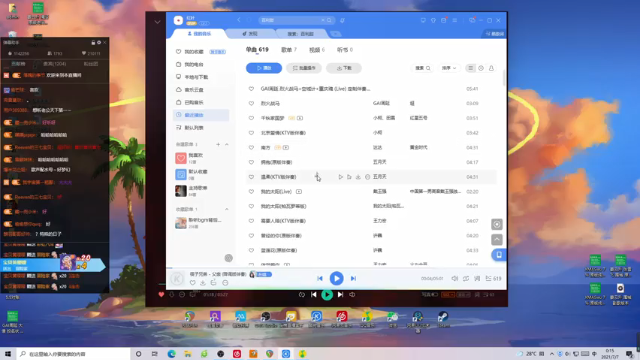Open the 排序 sort dropdown
The height and width of the screenshot is (360, 640).
point(449,68)
